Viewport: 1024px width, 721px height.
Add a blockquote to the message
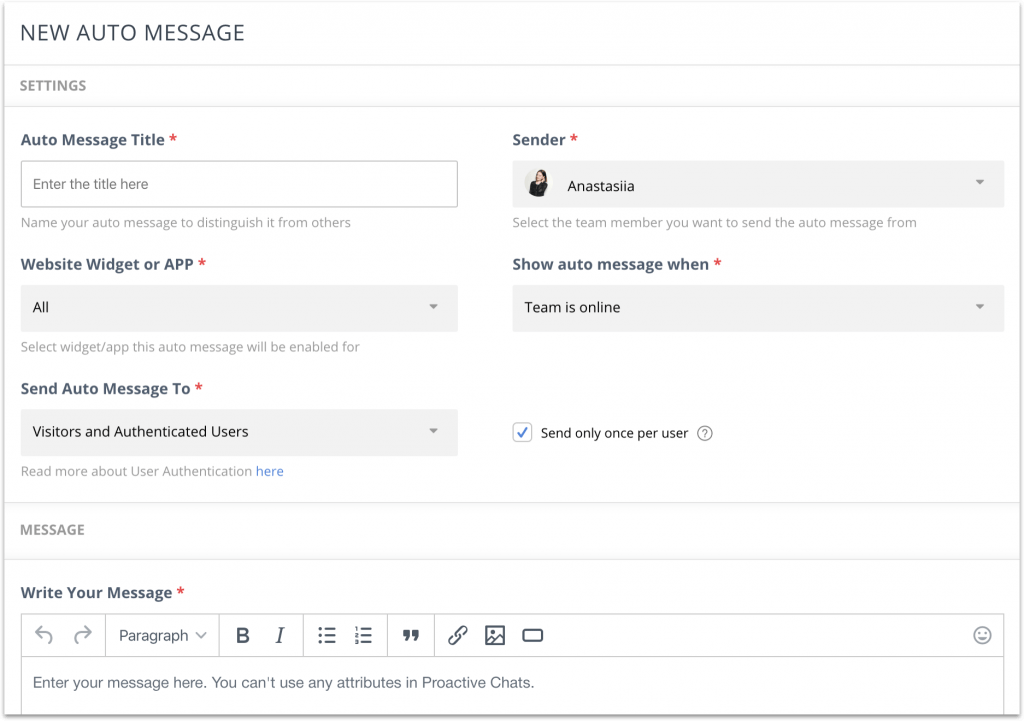410,635
